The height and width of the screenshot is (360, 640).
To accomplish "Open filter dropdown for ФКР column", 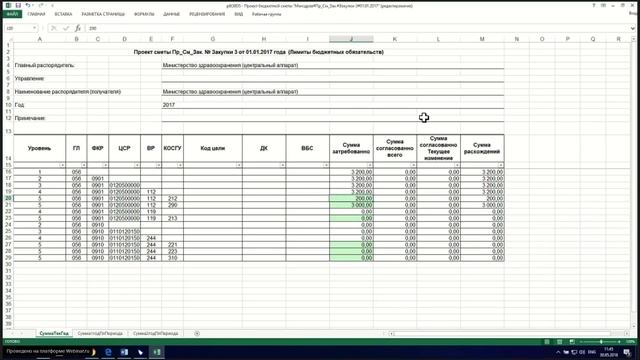I will point(105,165).
